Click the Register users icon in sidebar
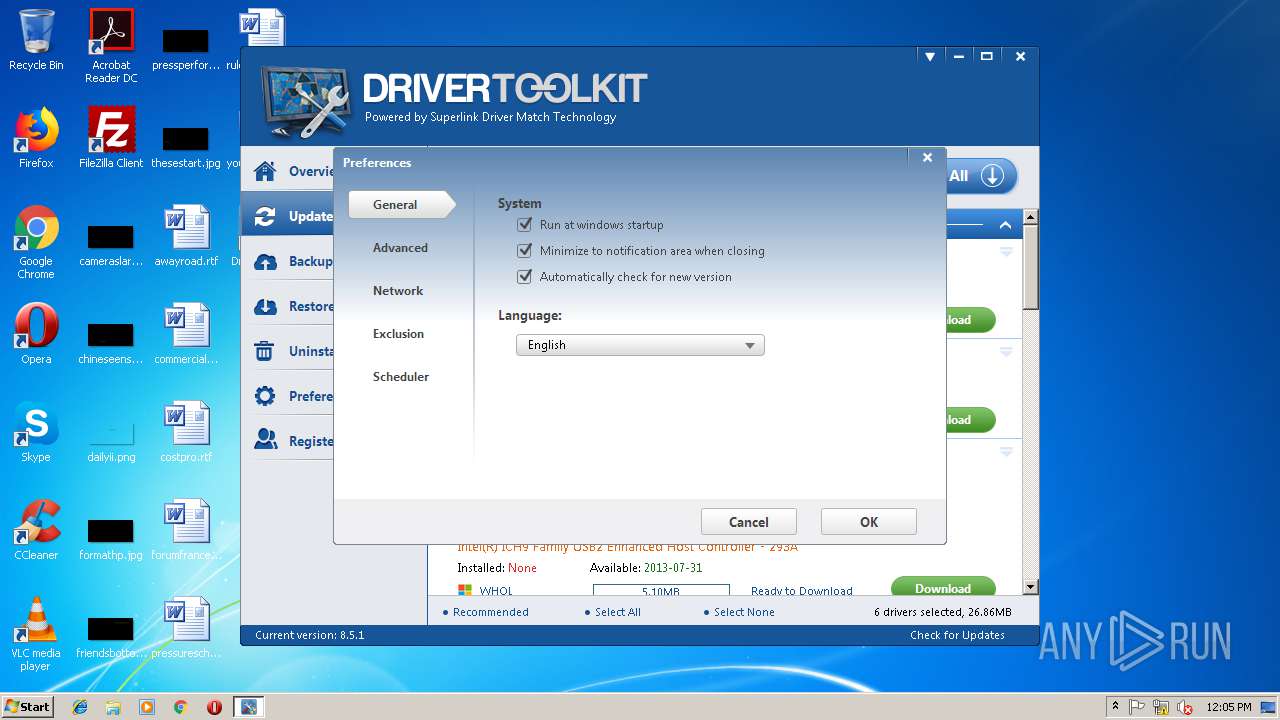Viewport: 1280px width, 720px height. pyautogui.click(x=265, y=441)
